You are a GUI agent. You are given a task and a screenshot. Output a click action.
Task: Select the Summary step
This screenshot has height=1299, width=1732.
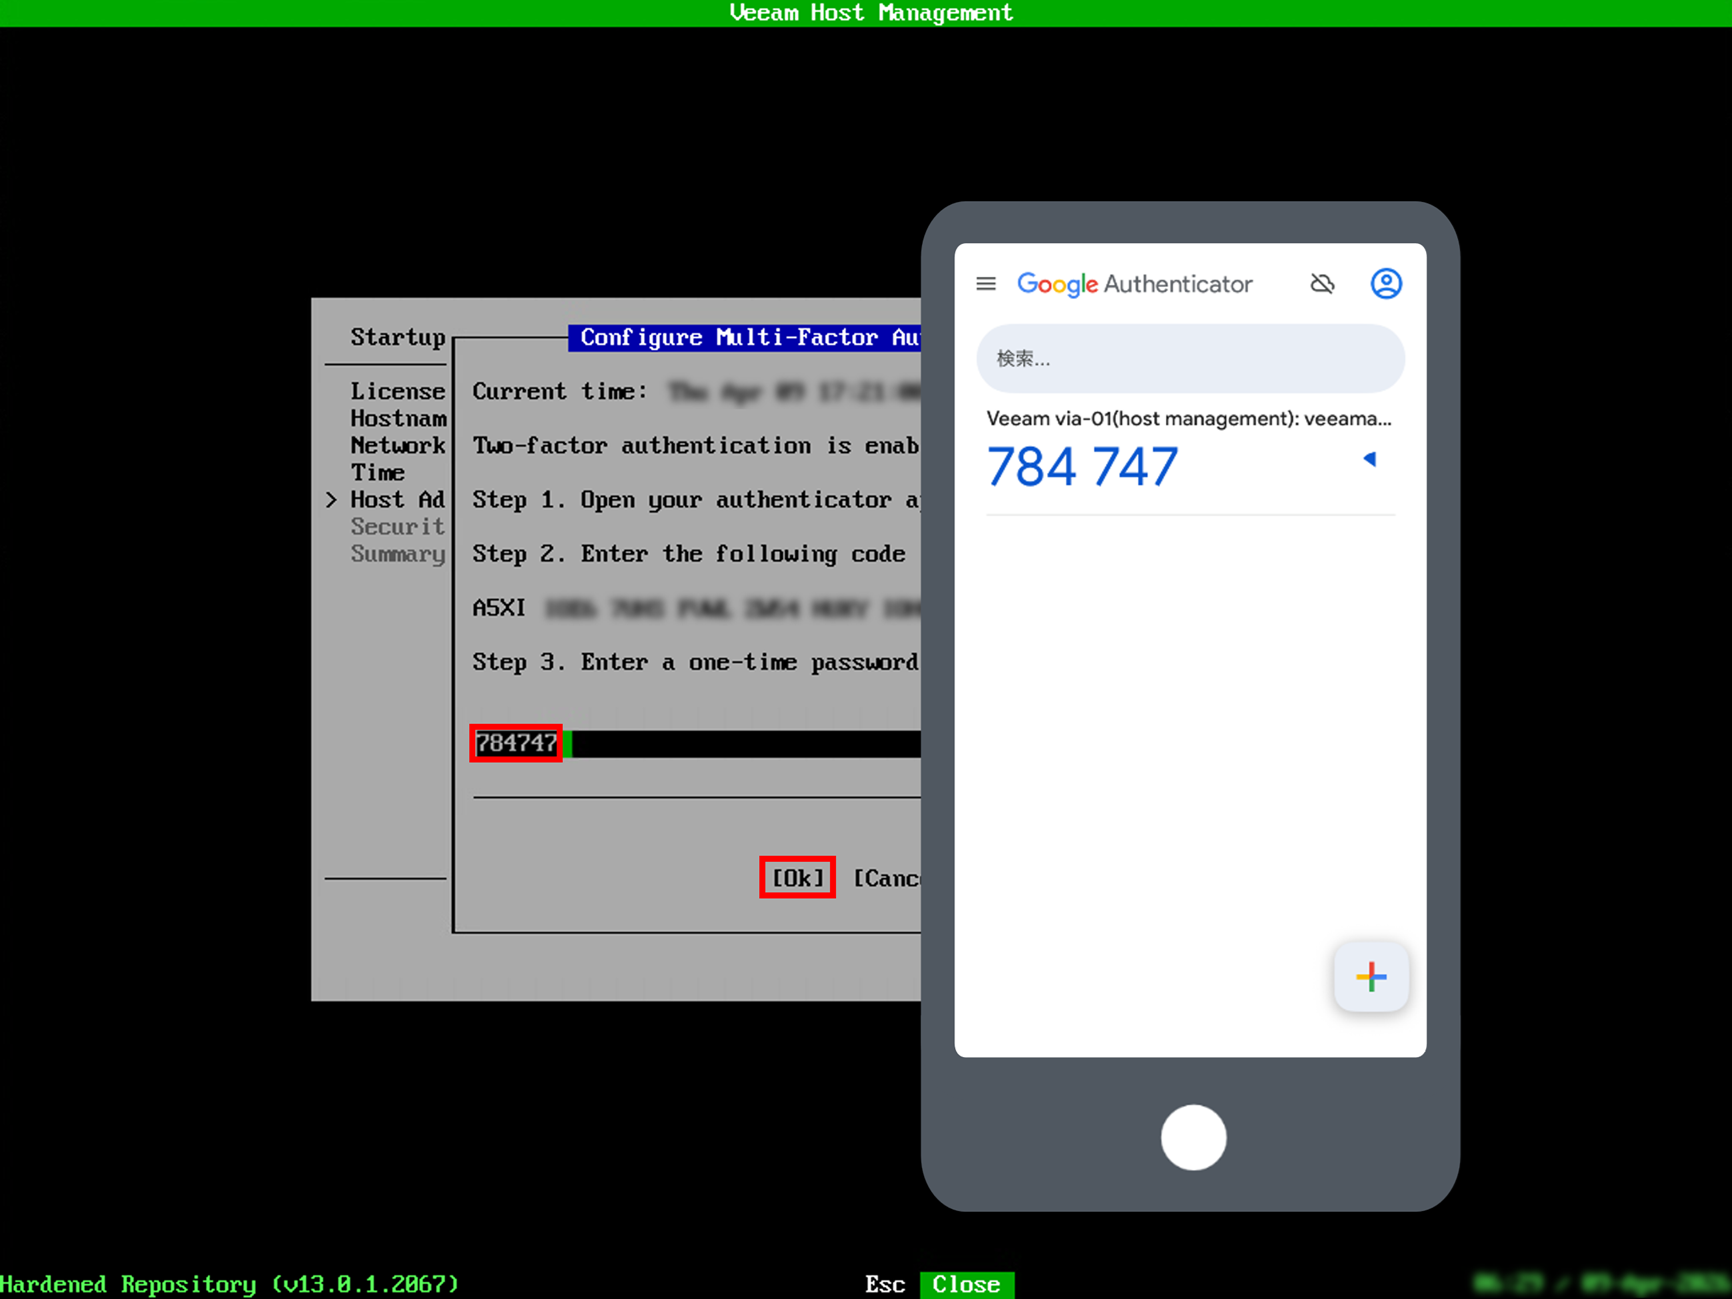coord(398,554)
